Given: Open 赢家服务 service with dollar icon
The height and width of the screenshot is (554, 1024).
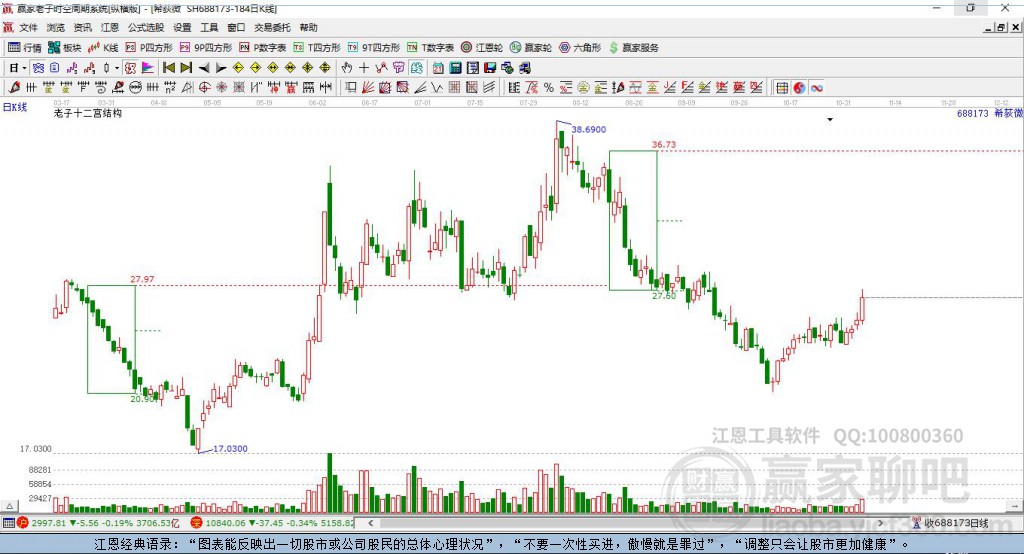Looking at the screenshot, I should tap(634, 48).
